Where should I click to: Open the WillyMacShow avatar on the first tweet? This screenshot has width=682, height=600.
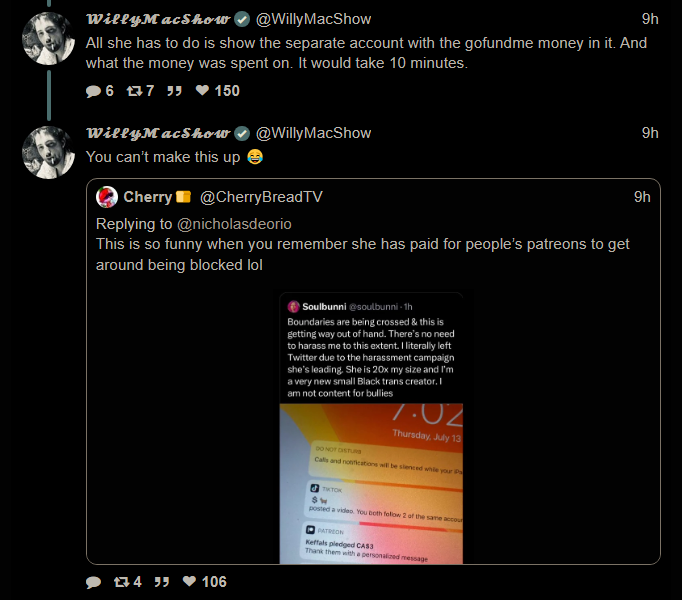coord(48,39)
